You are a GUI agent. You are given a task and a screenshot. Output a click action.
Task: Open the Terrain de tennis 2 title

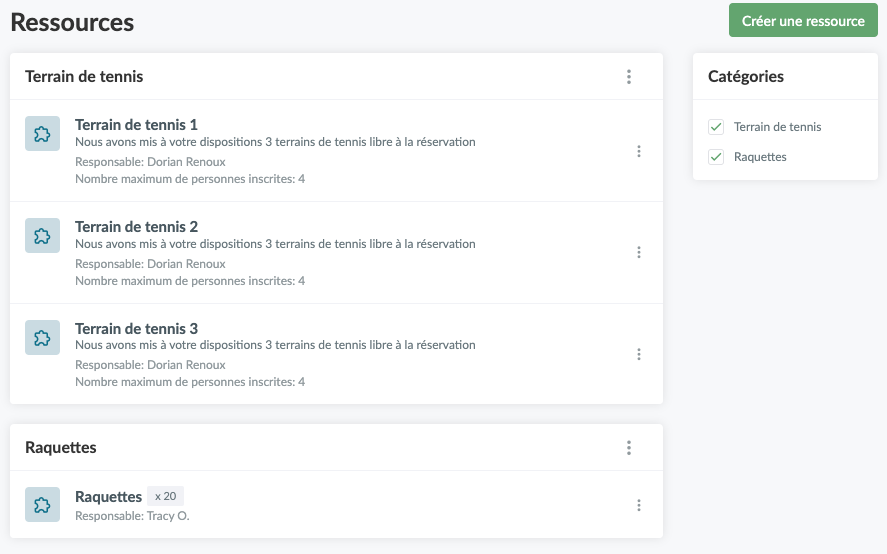pyautogui.click(x=136, y=226)
